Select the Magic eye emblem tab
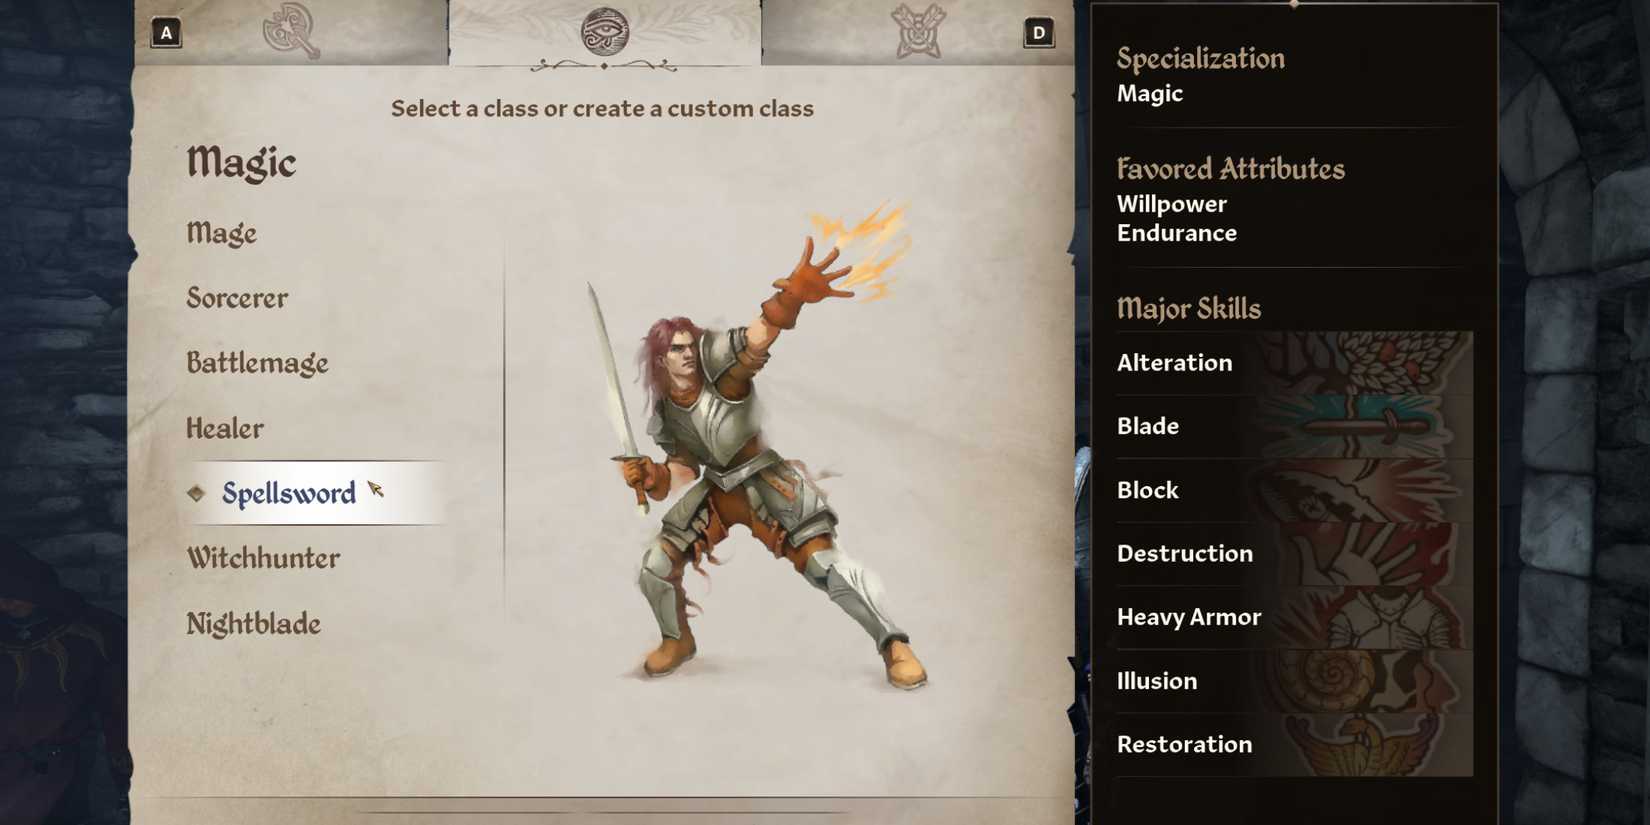The image size is (1650, 825). (605, 31)
